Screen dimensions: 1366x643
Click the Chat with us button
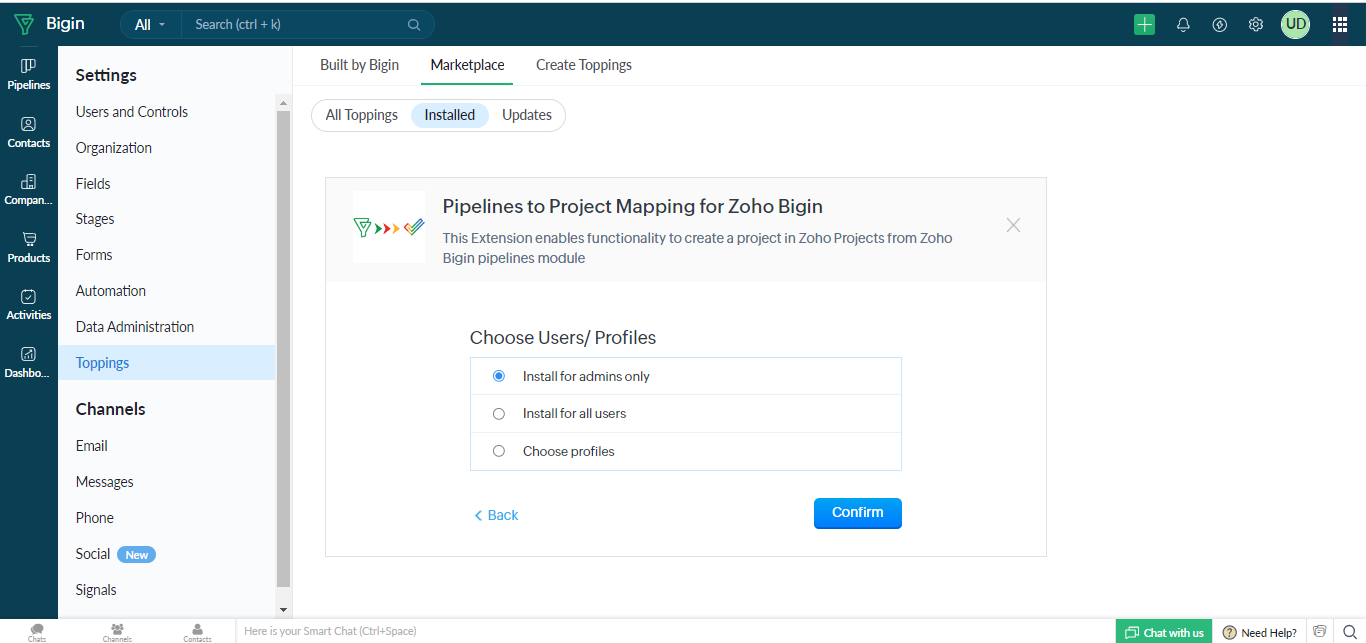click(1164, 632)
